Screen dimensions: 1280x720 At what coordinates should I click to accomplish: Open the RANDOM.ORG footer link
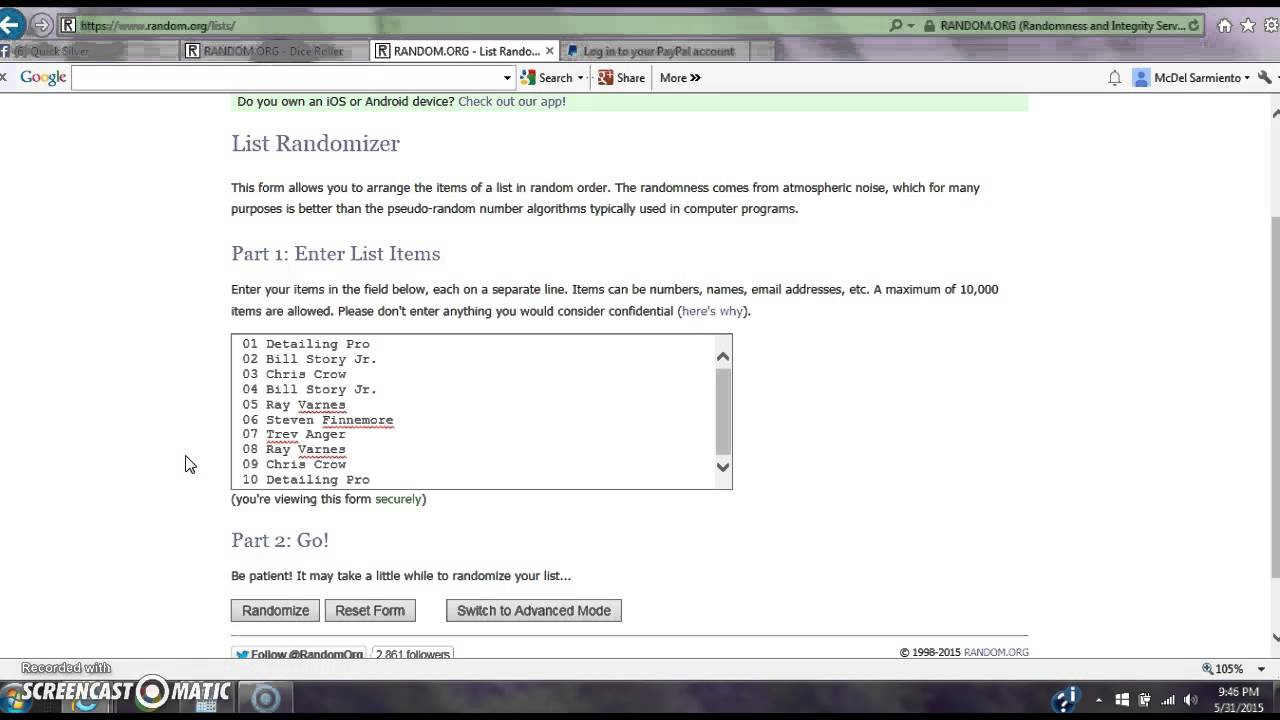(x=996, y=652)
